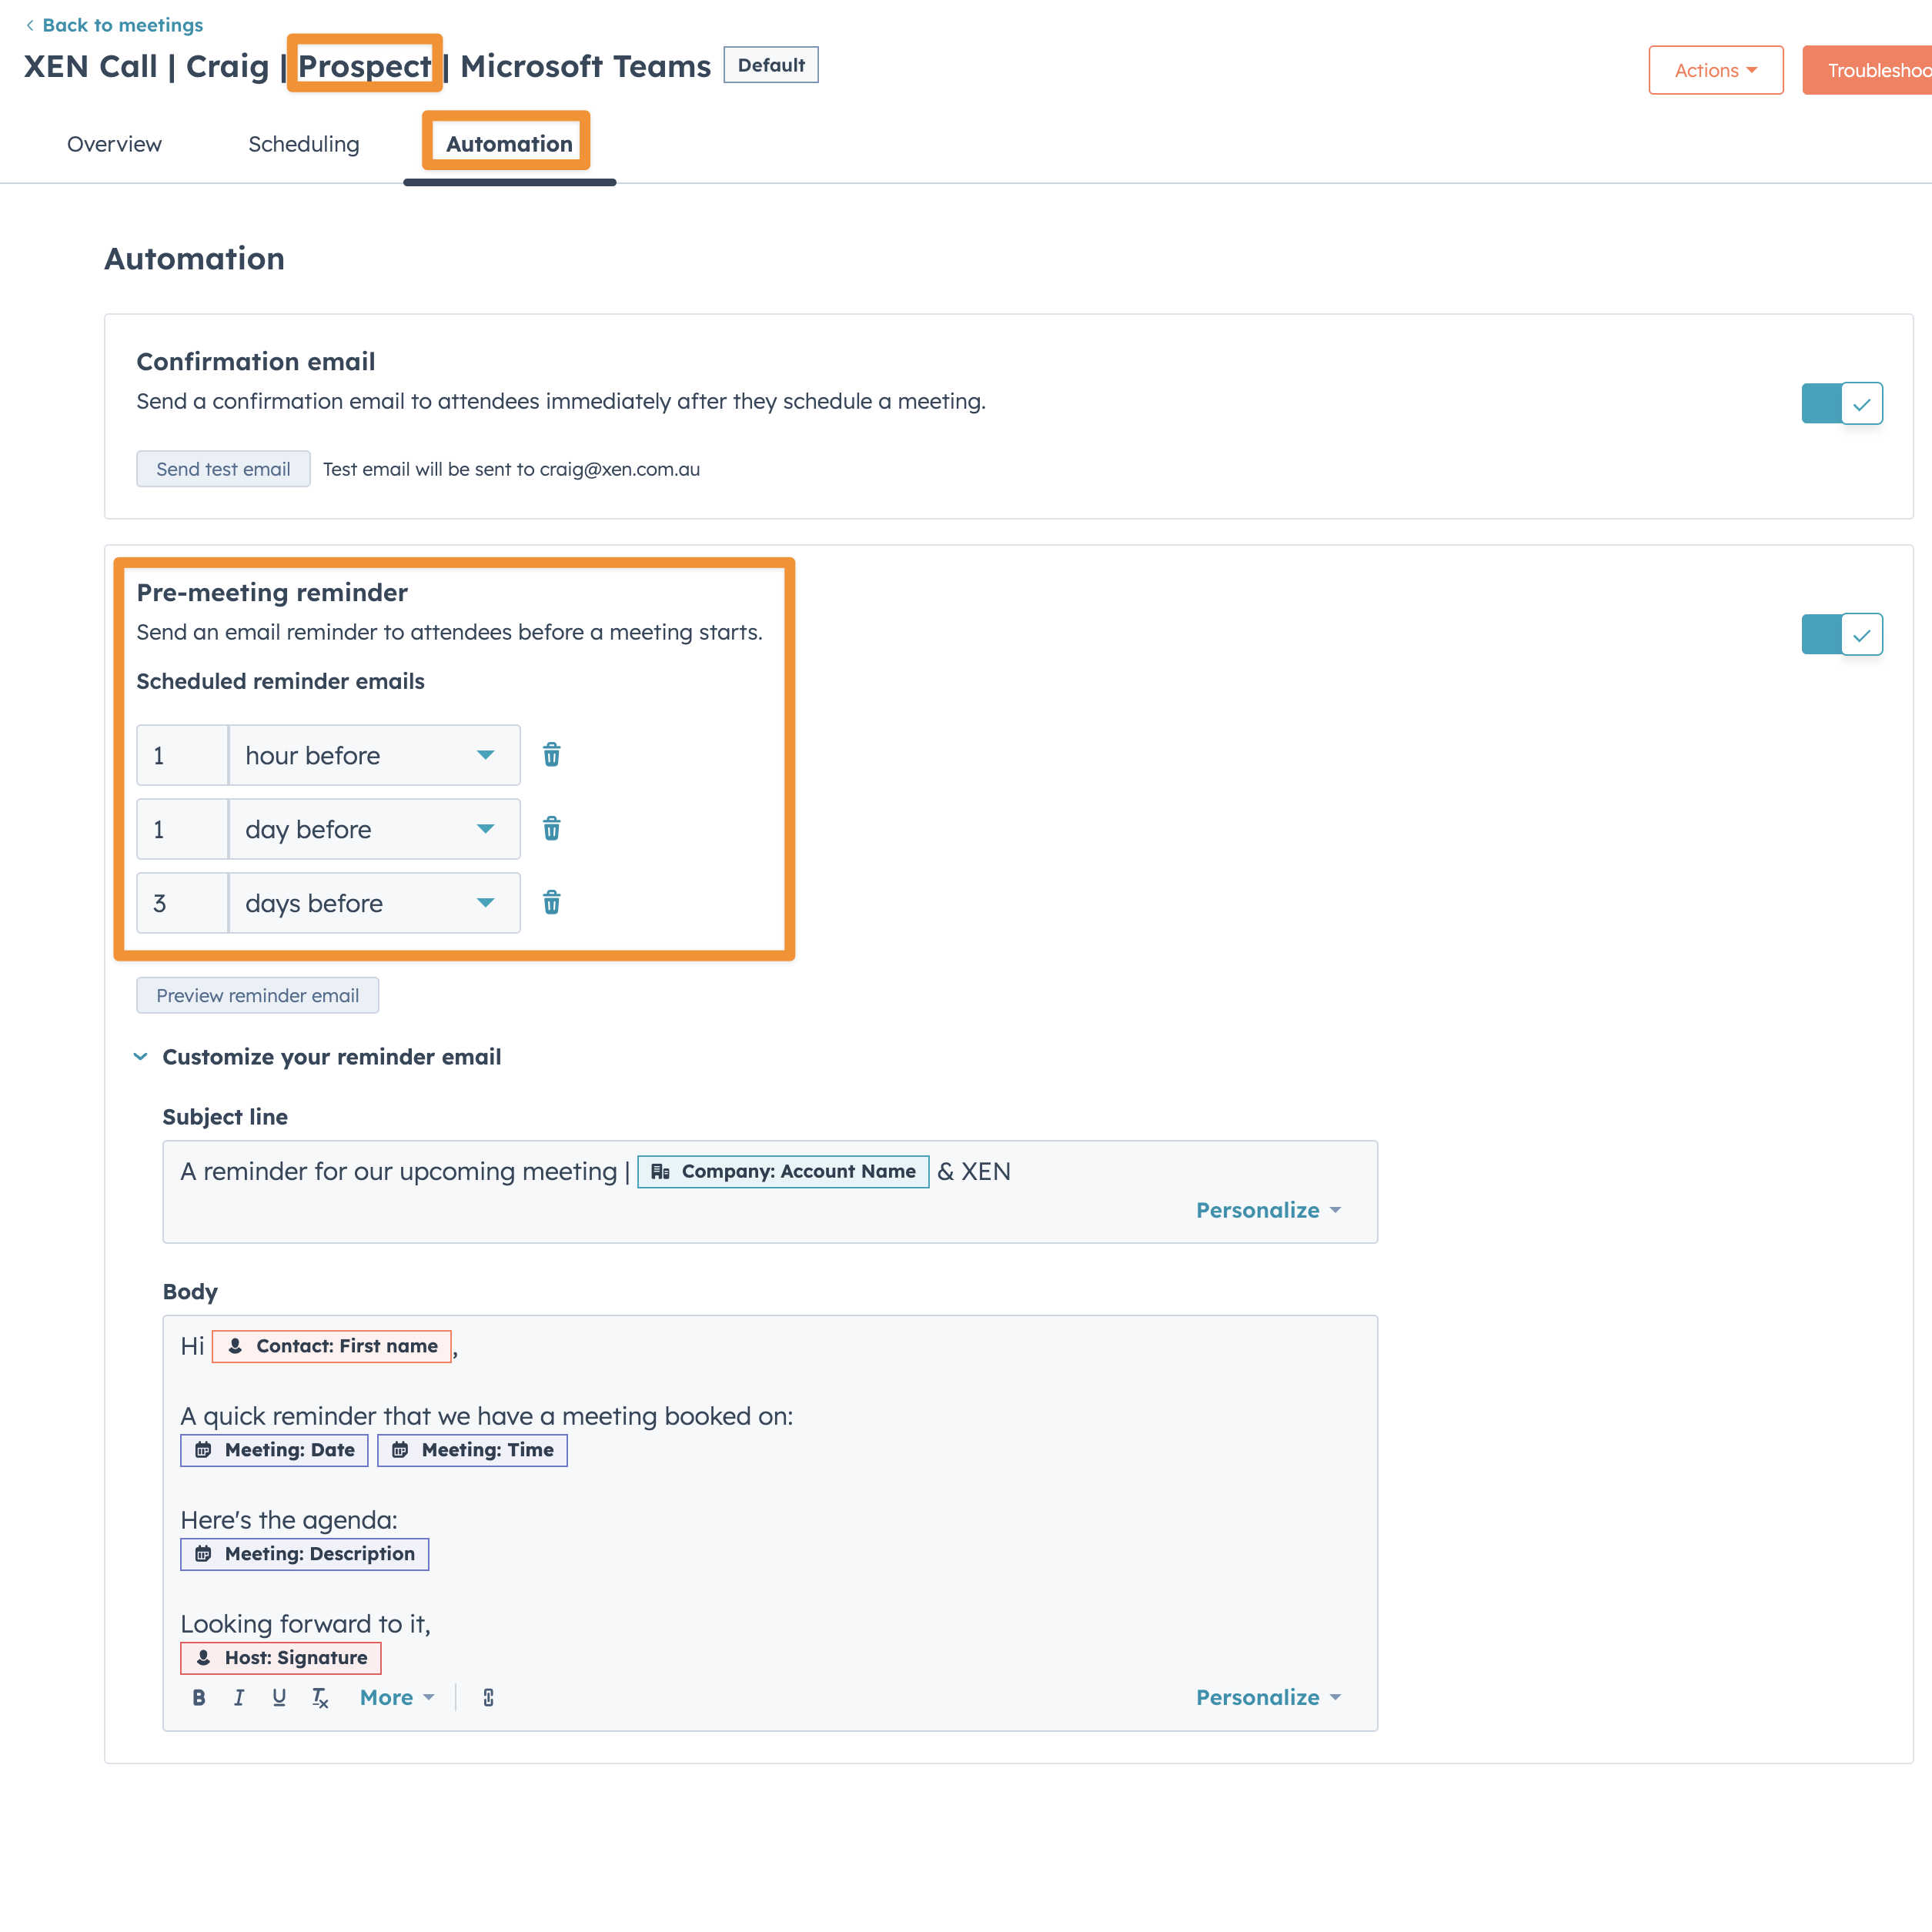Apply italic formatting in body editor
The height and width of the screenshot is (1932, 1932).
point(239,1697)
